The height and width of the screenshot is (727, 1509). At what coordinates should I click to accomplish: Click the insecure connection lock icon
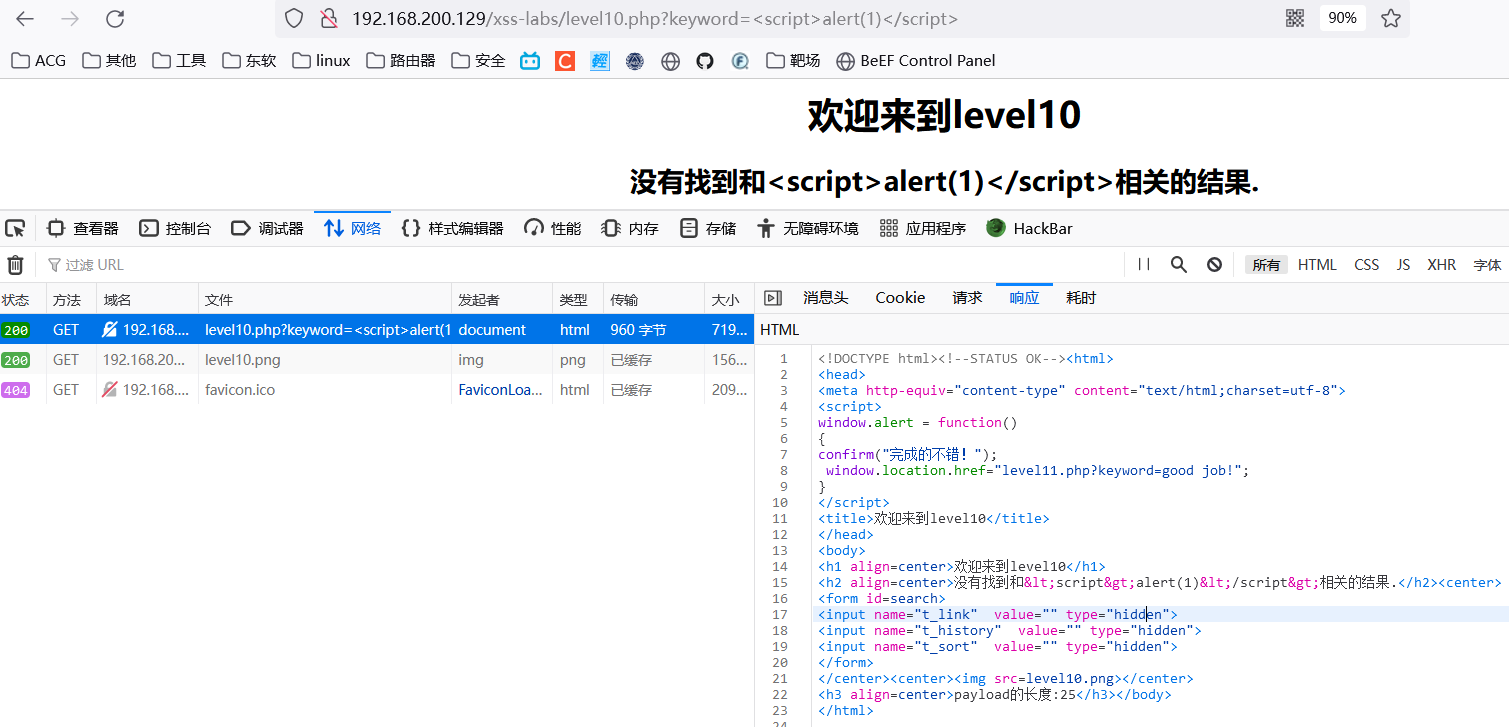[328, 18]
